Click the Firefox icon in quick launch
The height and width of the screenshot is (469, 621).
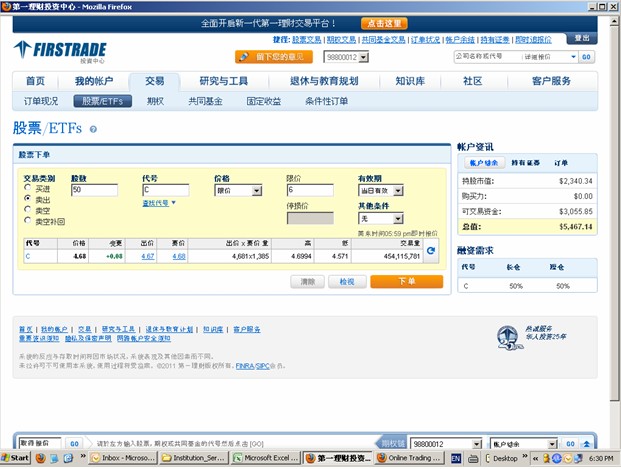tap(40, 458)
